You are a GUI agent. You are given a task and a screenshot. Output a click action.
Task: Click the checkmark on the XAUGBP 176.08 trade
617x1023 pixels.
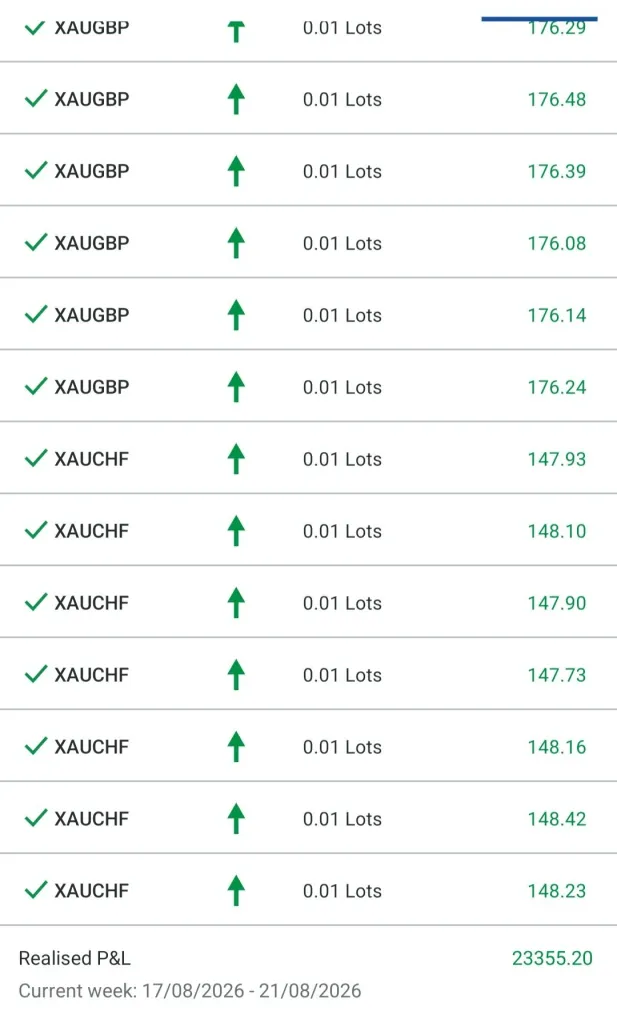(x=36, y=242)
